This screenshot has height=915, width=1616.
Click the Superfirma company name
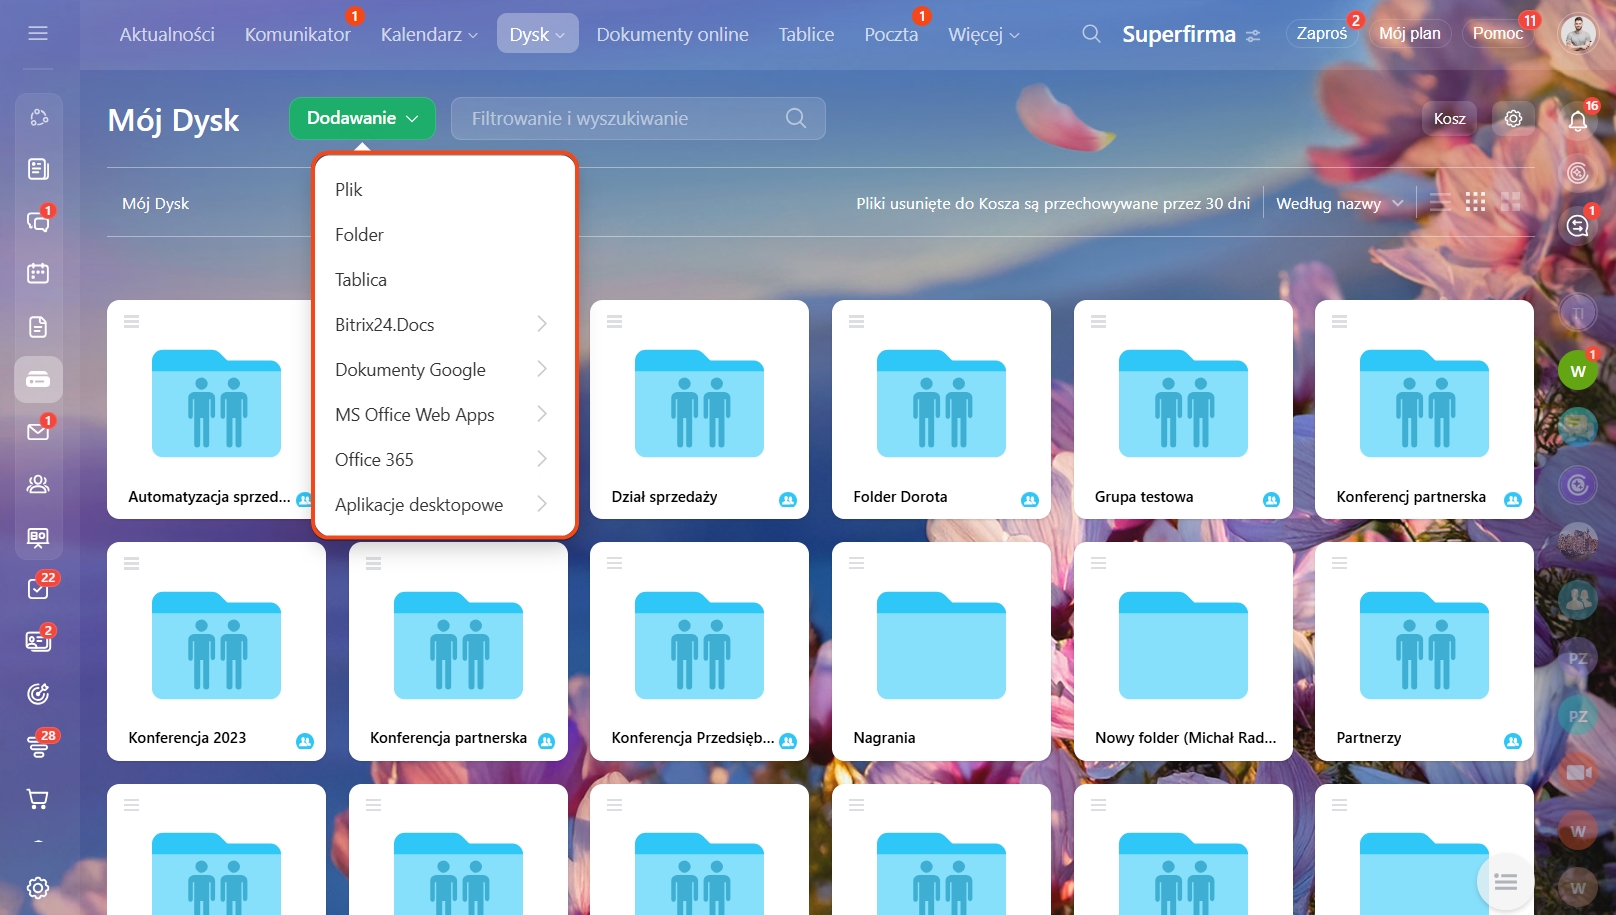(1179, 34)
